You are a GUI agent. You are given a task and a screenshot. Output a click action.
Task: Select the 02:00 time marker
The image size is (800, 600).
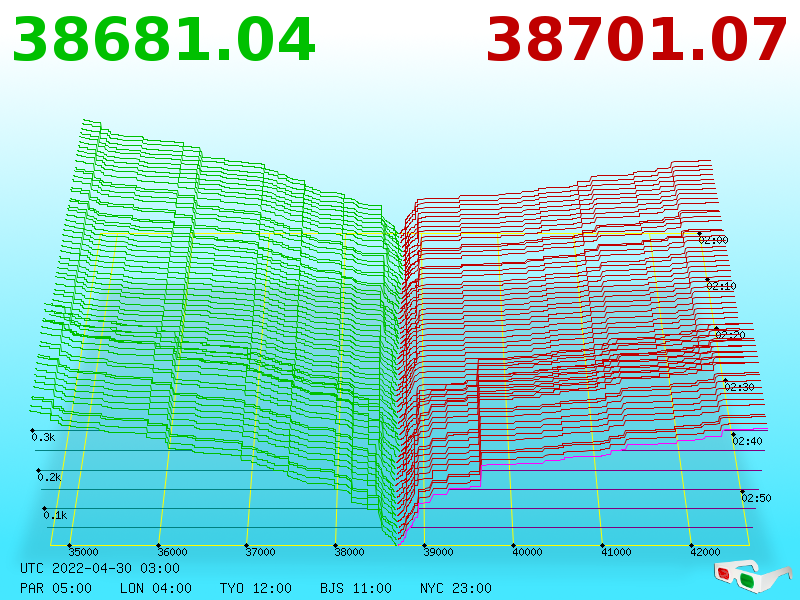click(714, 240)
